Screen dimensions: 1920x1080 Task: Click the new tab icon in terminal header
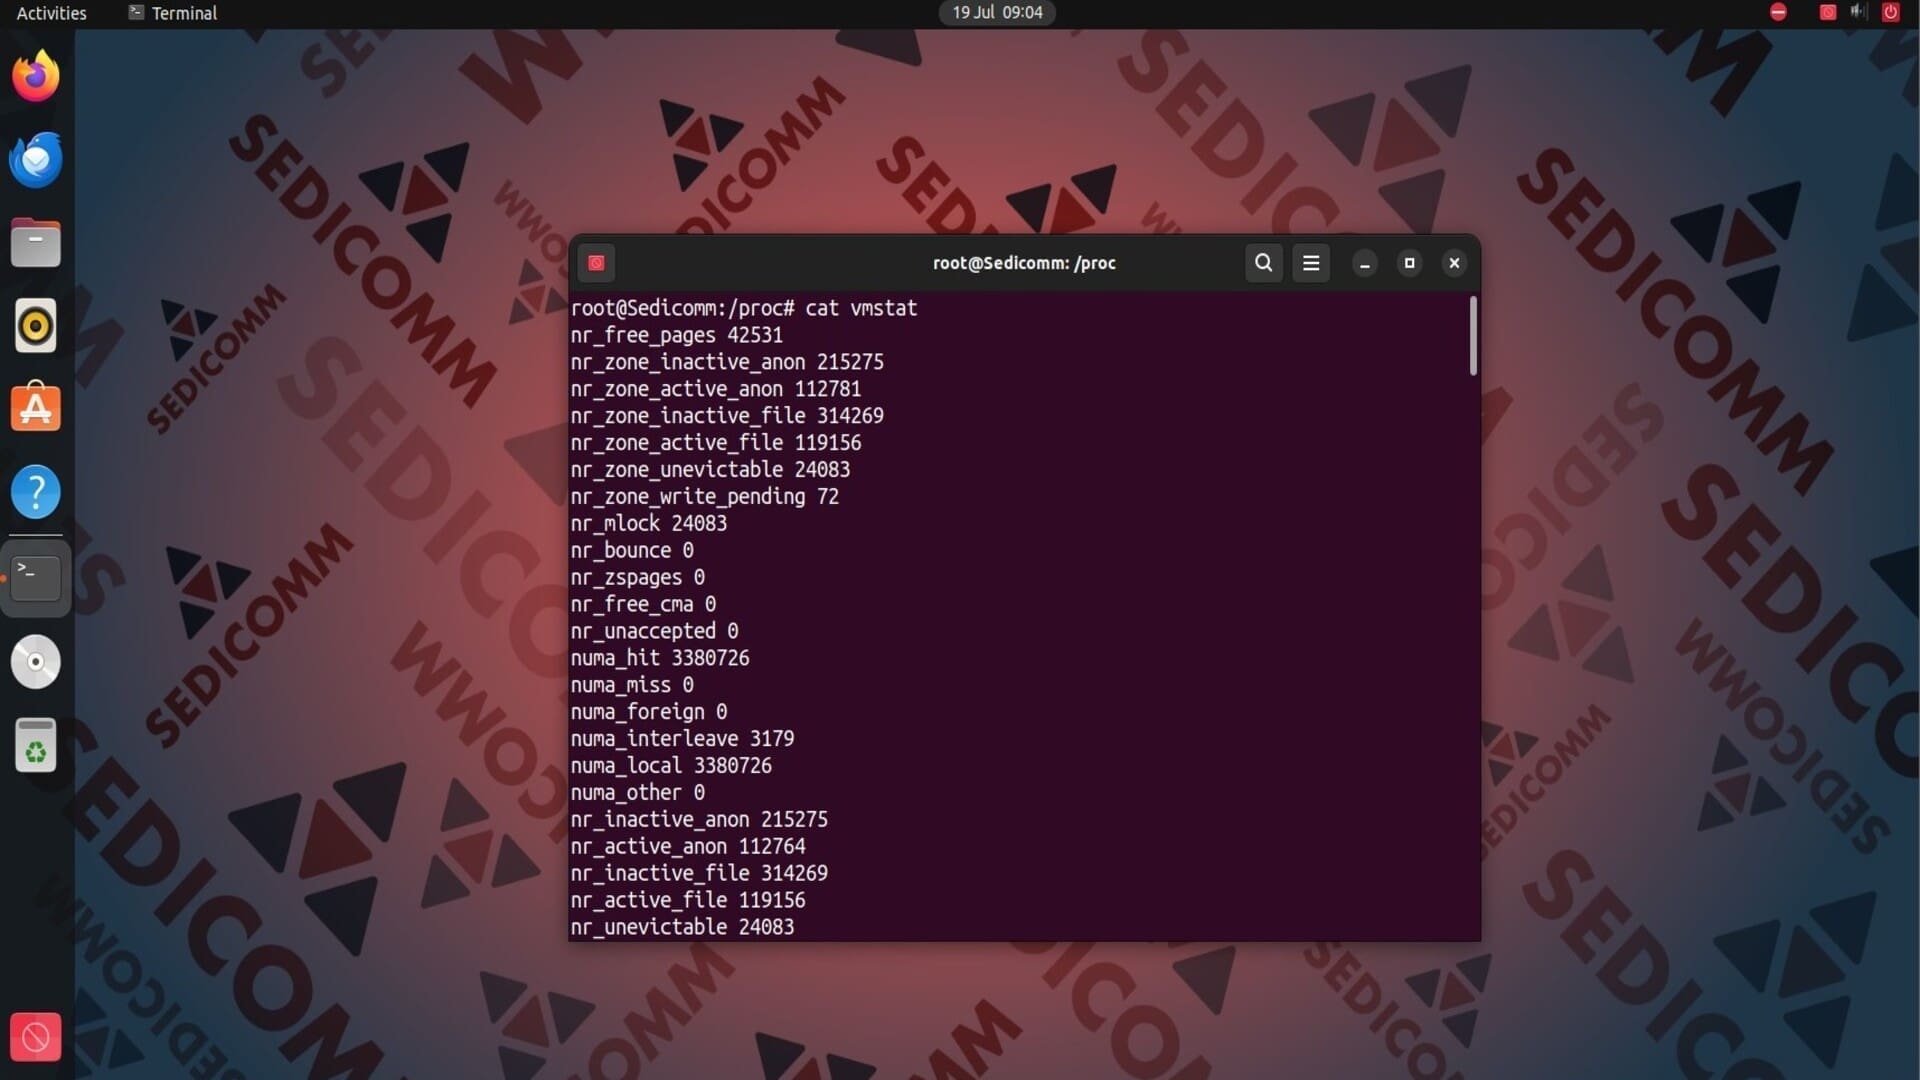[596, 263]
